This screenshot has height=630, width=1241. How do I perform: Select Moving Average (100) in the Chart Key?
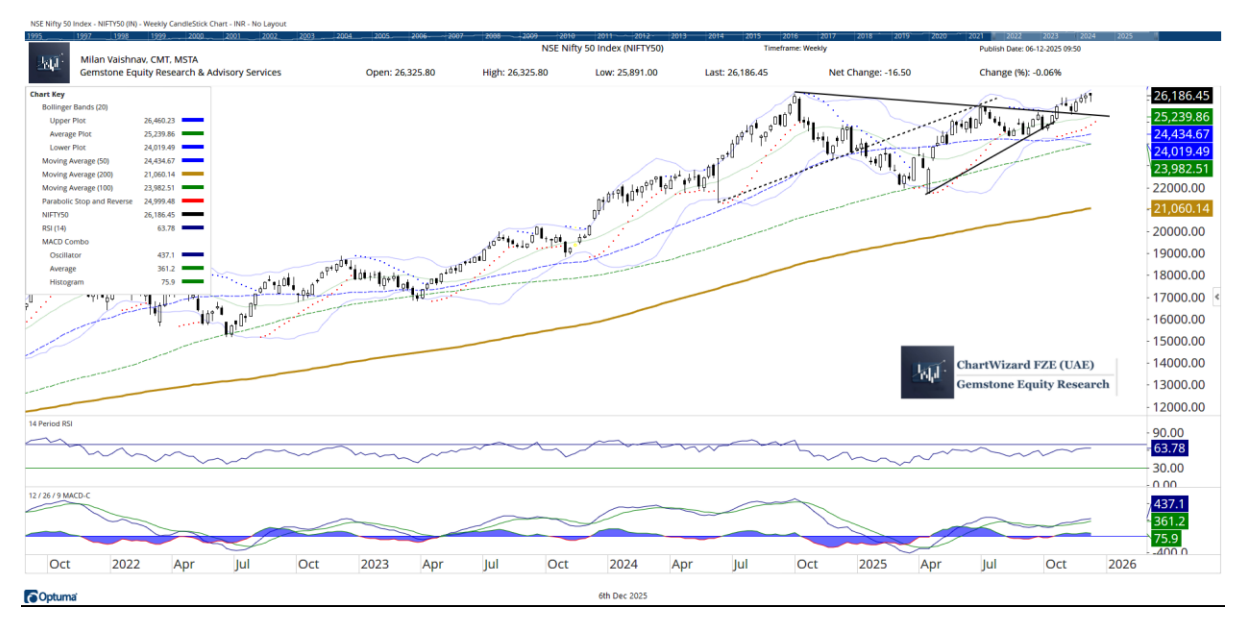point(75,187)
